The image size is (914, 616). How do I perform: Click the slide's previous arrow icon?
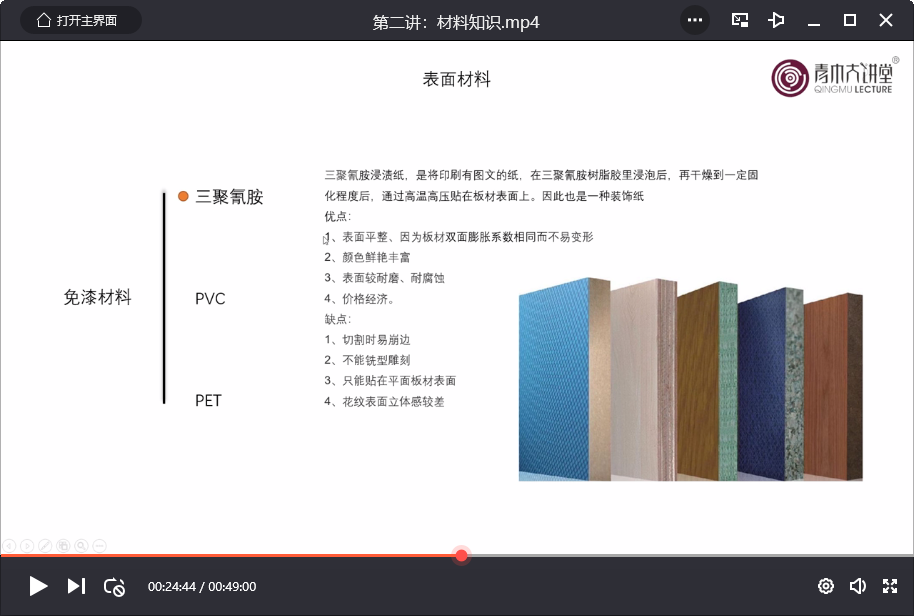coord(10,545)
